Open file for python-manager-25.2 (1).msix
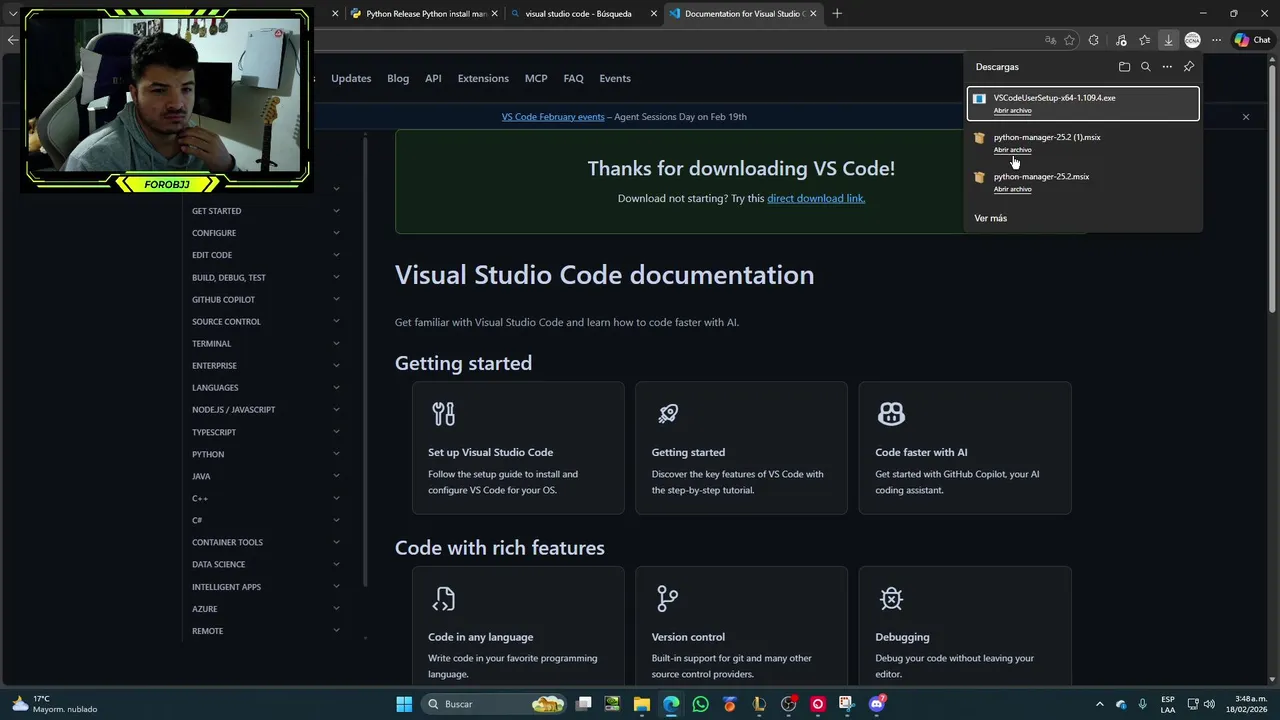The image size is (1280, 720). pyautogui.click(x=1012, y=150)
